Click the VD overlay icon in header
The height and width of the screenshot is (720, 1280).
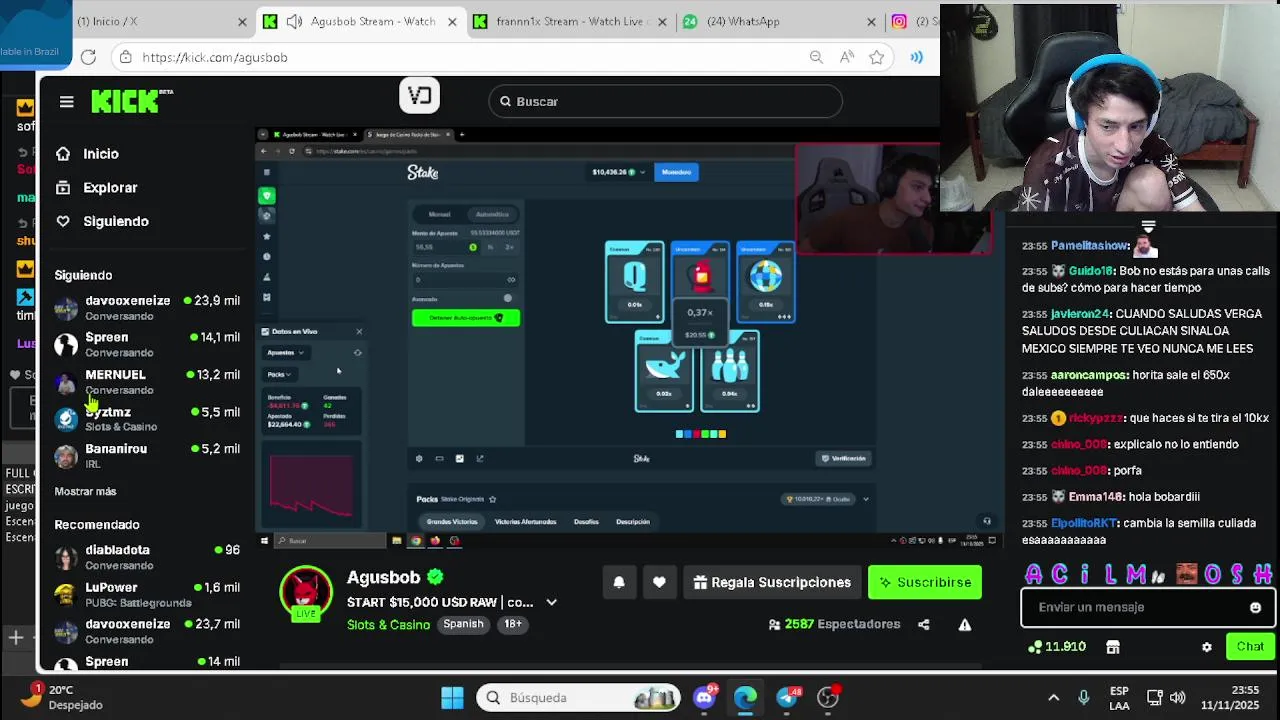[420, 96]
